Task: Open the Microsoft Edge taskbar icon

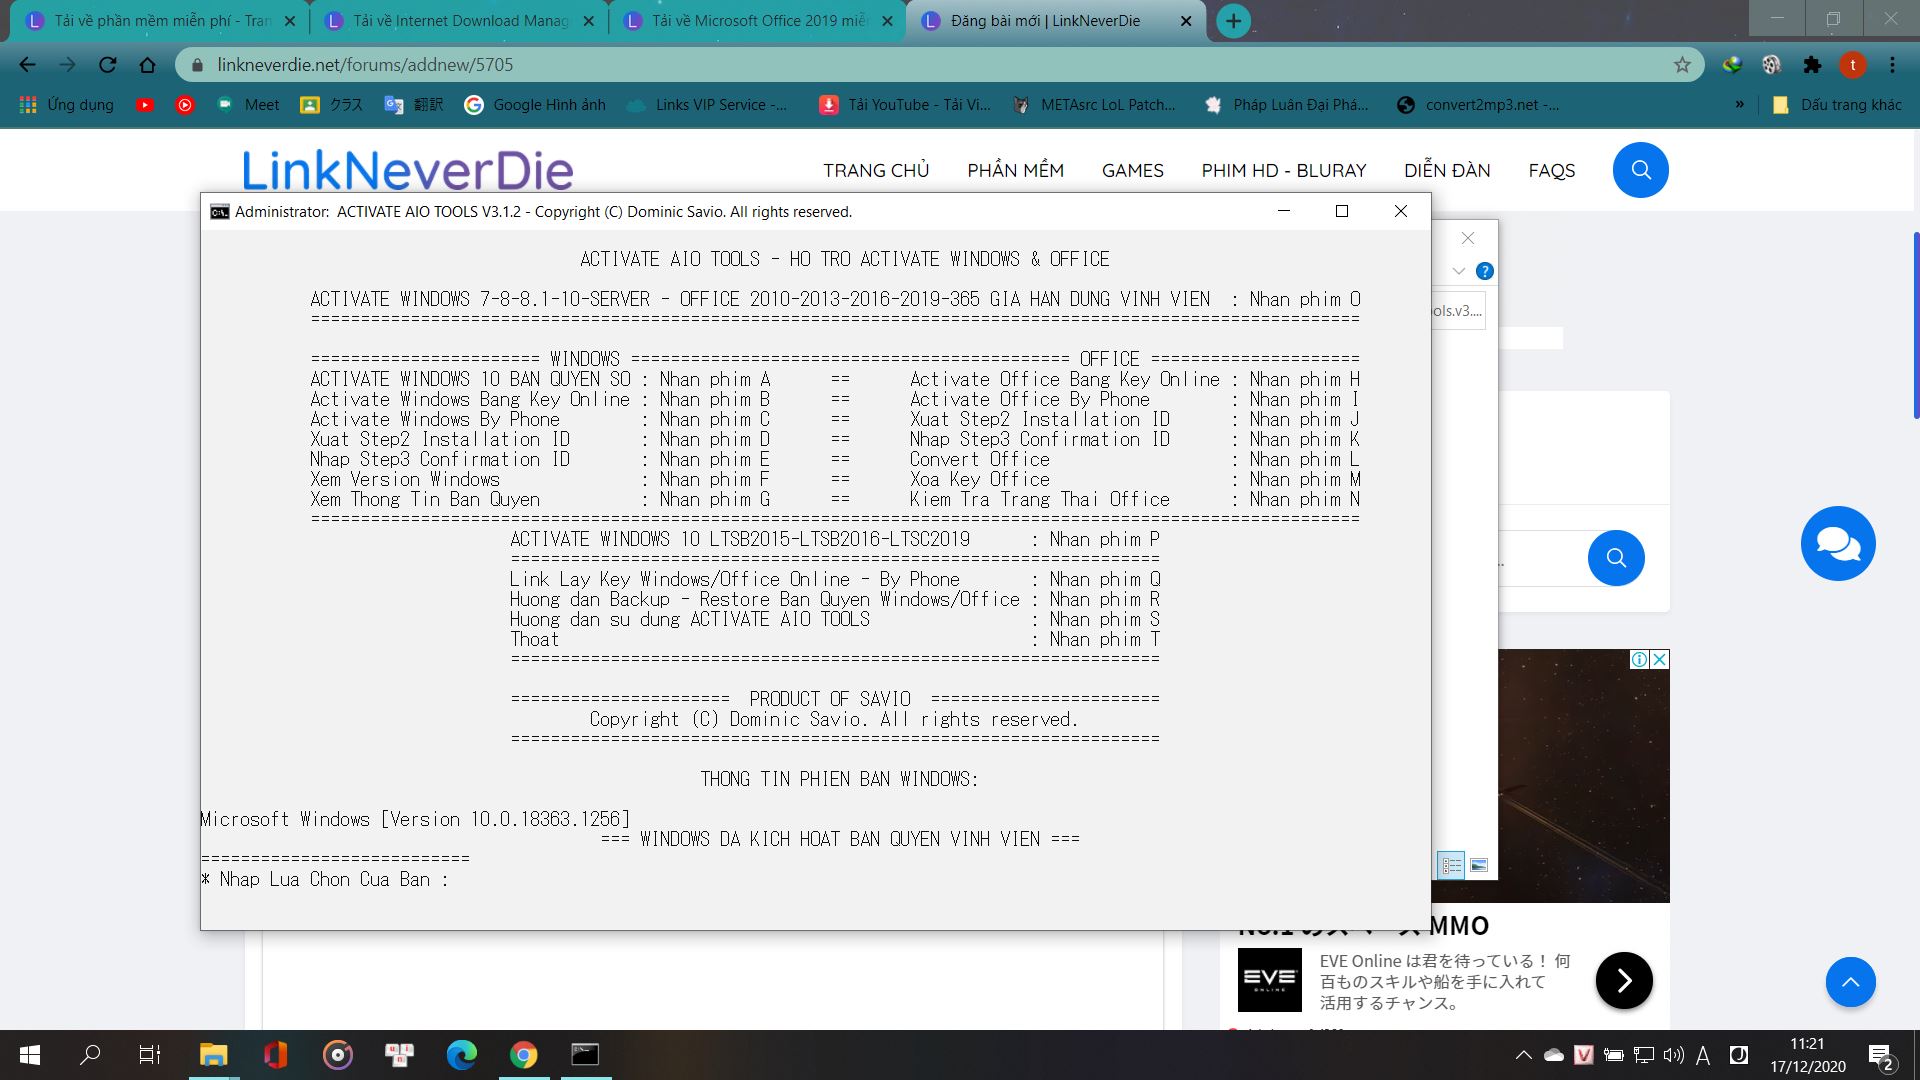Action: coord(461,1054)
